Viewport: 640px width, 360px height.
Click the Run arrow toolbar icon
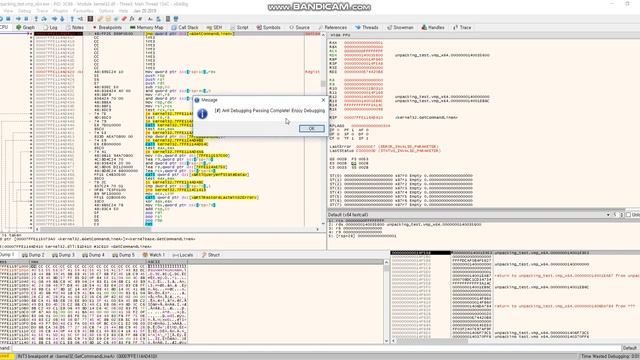pos(18,19)
